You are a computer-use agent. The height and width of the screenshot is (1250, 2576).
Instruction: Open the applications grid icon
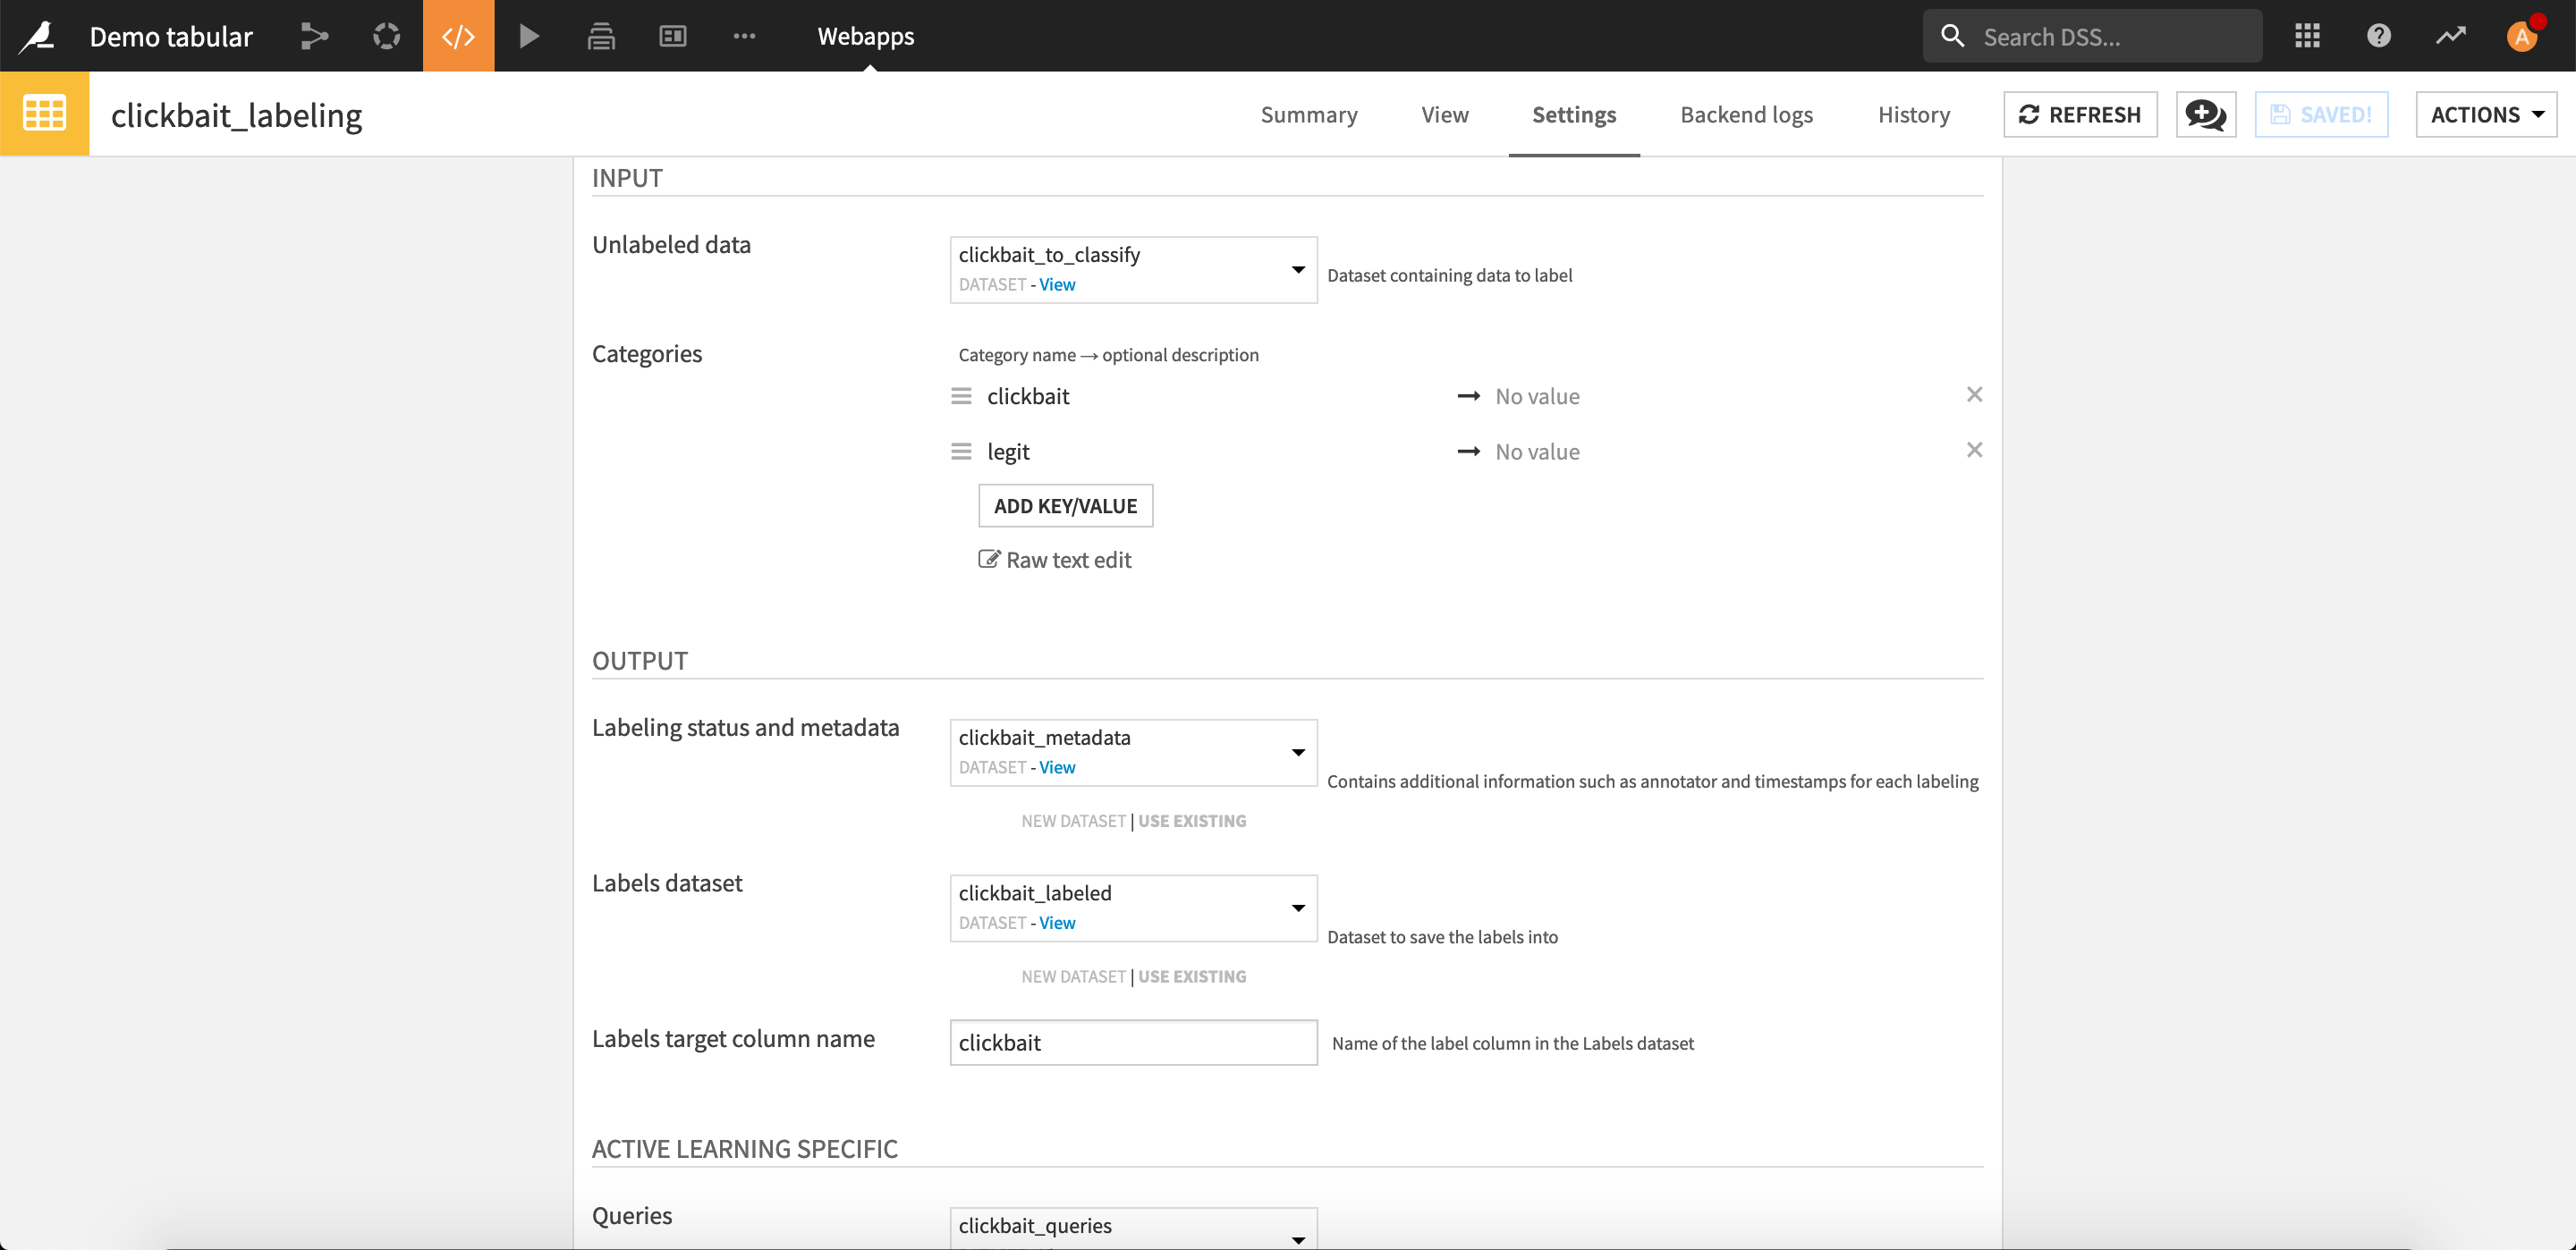pos(2307,36)
